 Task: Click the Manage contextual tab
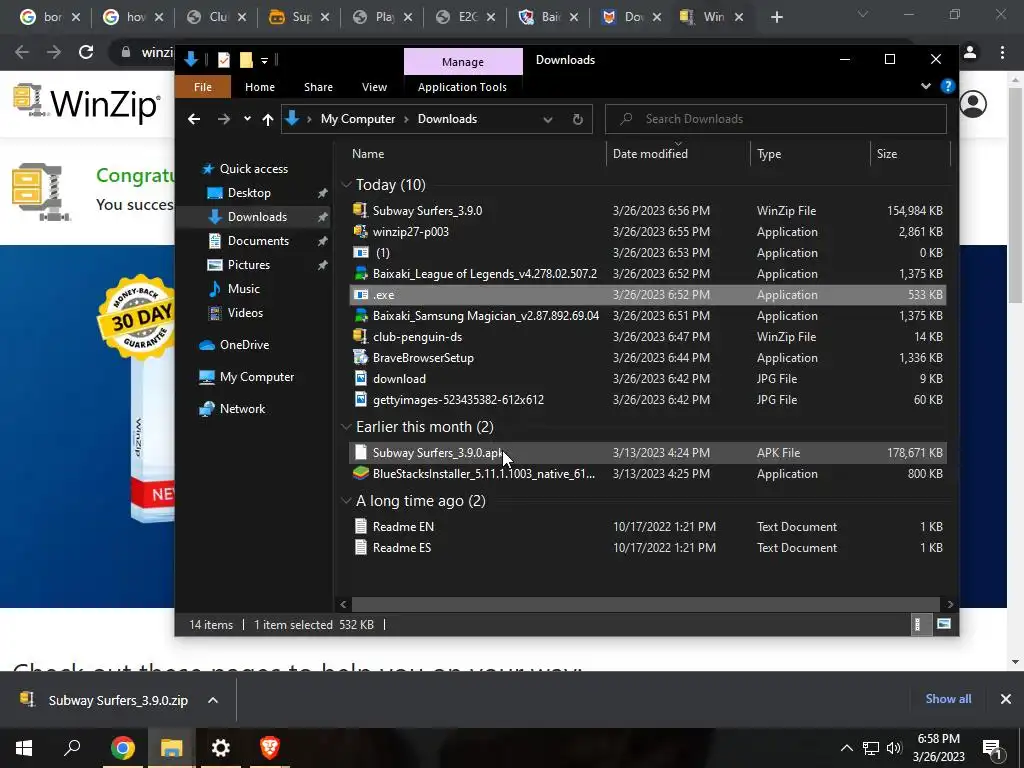click(x=462, y=61)
